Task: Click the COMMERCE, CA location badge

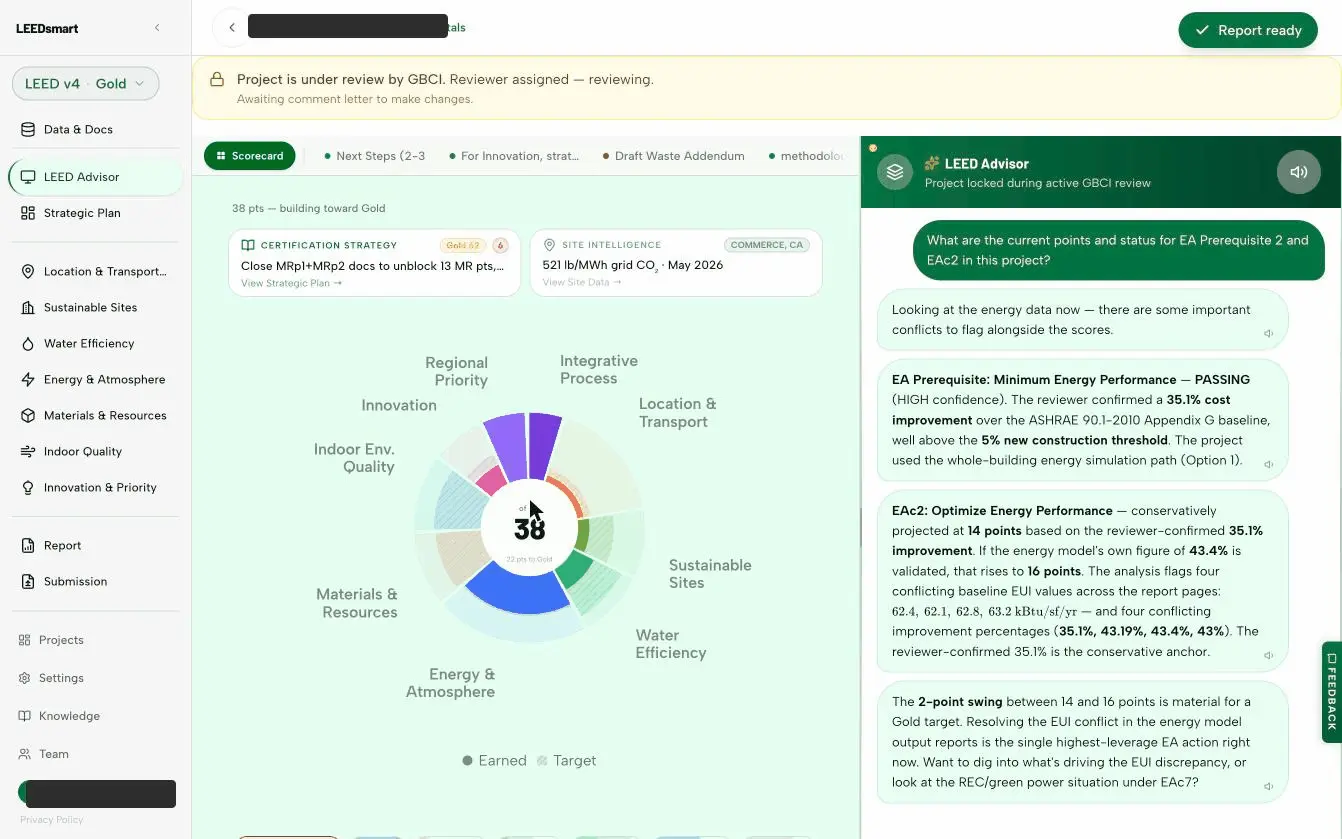Action: [x=766, y=245]
